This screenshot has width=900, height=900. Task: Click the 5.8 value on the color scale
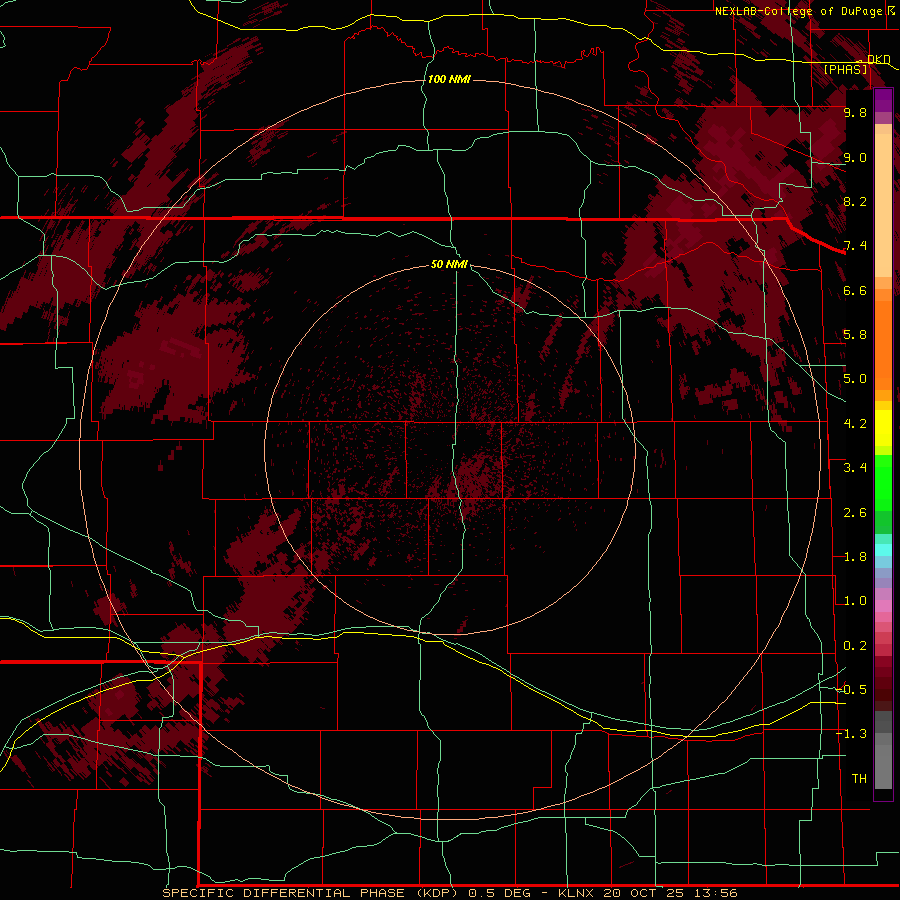pos(855,335)
